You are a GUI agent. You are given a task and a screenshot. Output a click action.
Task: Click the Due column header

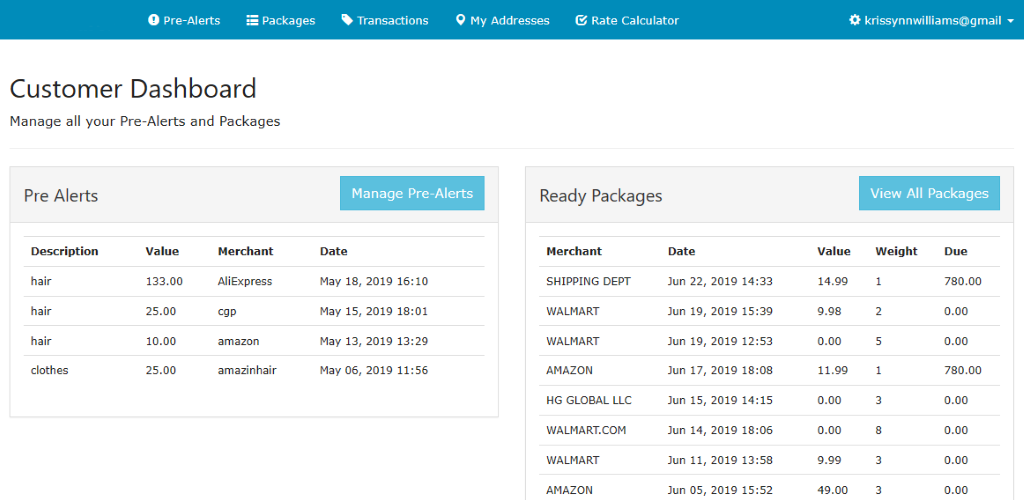(955, 252)
